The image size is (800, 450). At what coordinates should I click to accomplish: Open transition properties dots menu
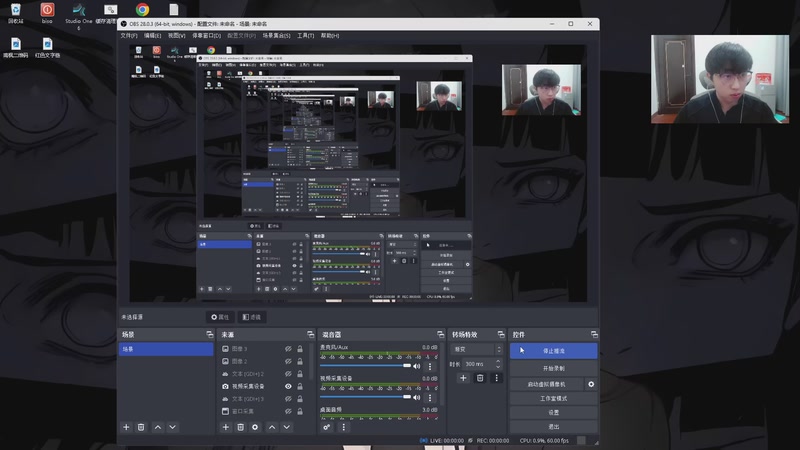coord(496,378)
